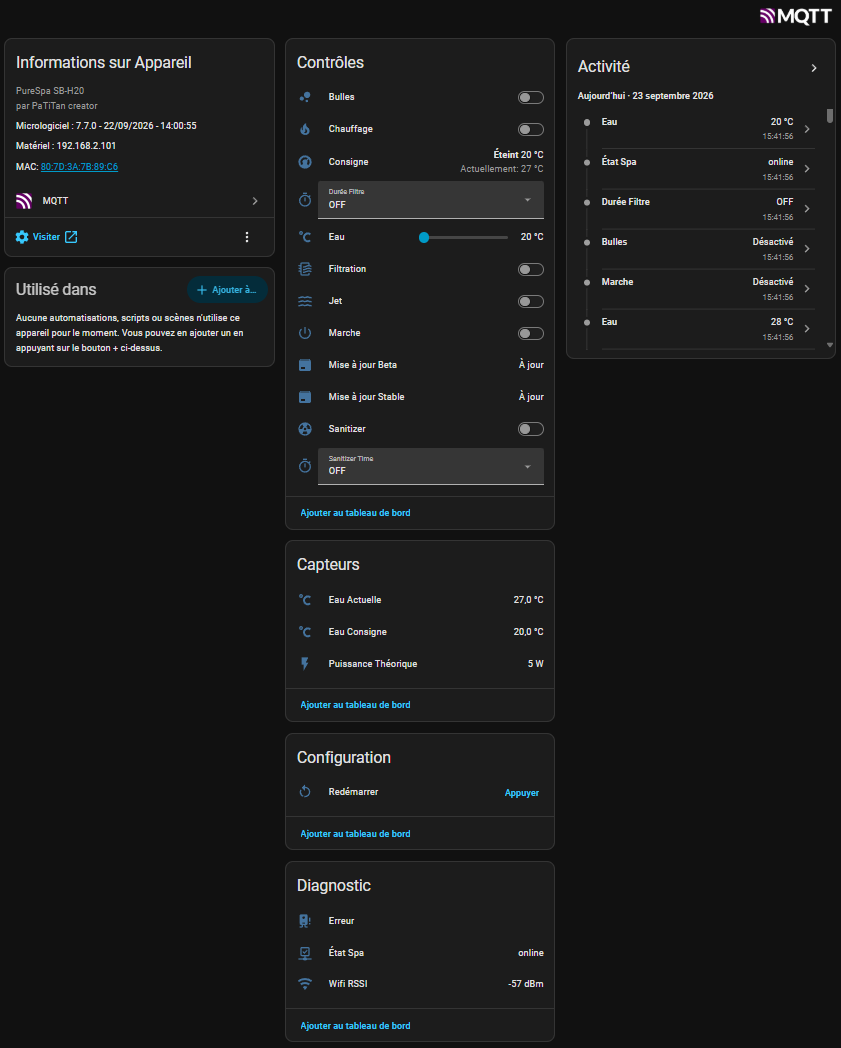The height and width of the screenshot is (1048, 841).
Task: Click the Filtration icon
Action: [305, 269]
